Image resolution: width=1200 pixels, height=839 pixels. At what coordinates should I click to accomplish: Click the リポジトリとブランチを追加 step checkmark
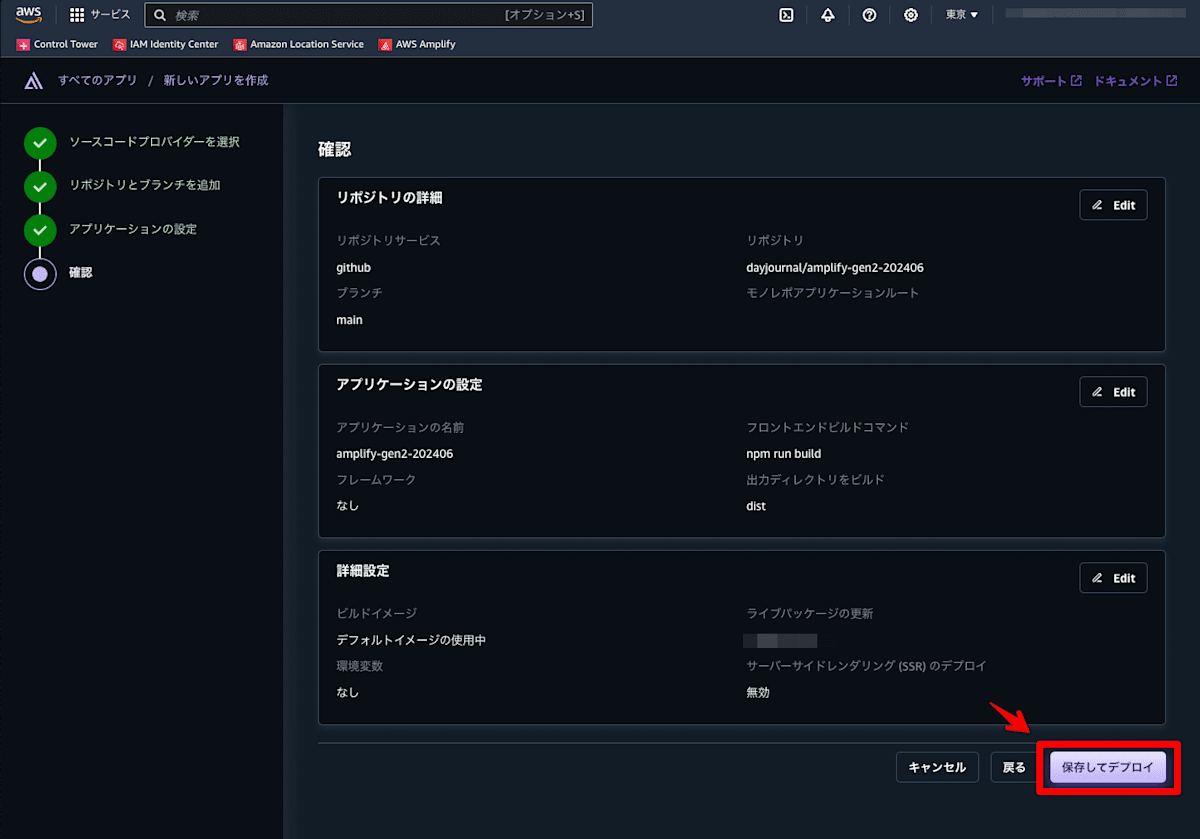pos(40,186)
